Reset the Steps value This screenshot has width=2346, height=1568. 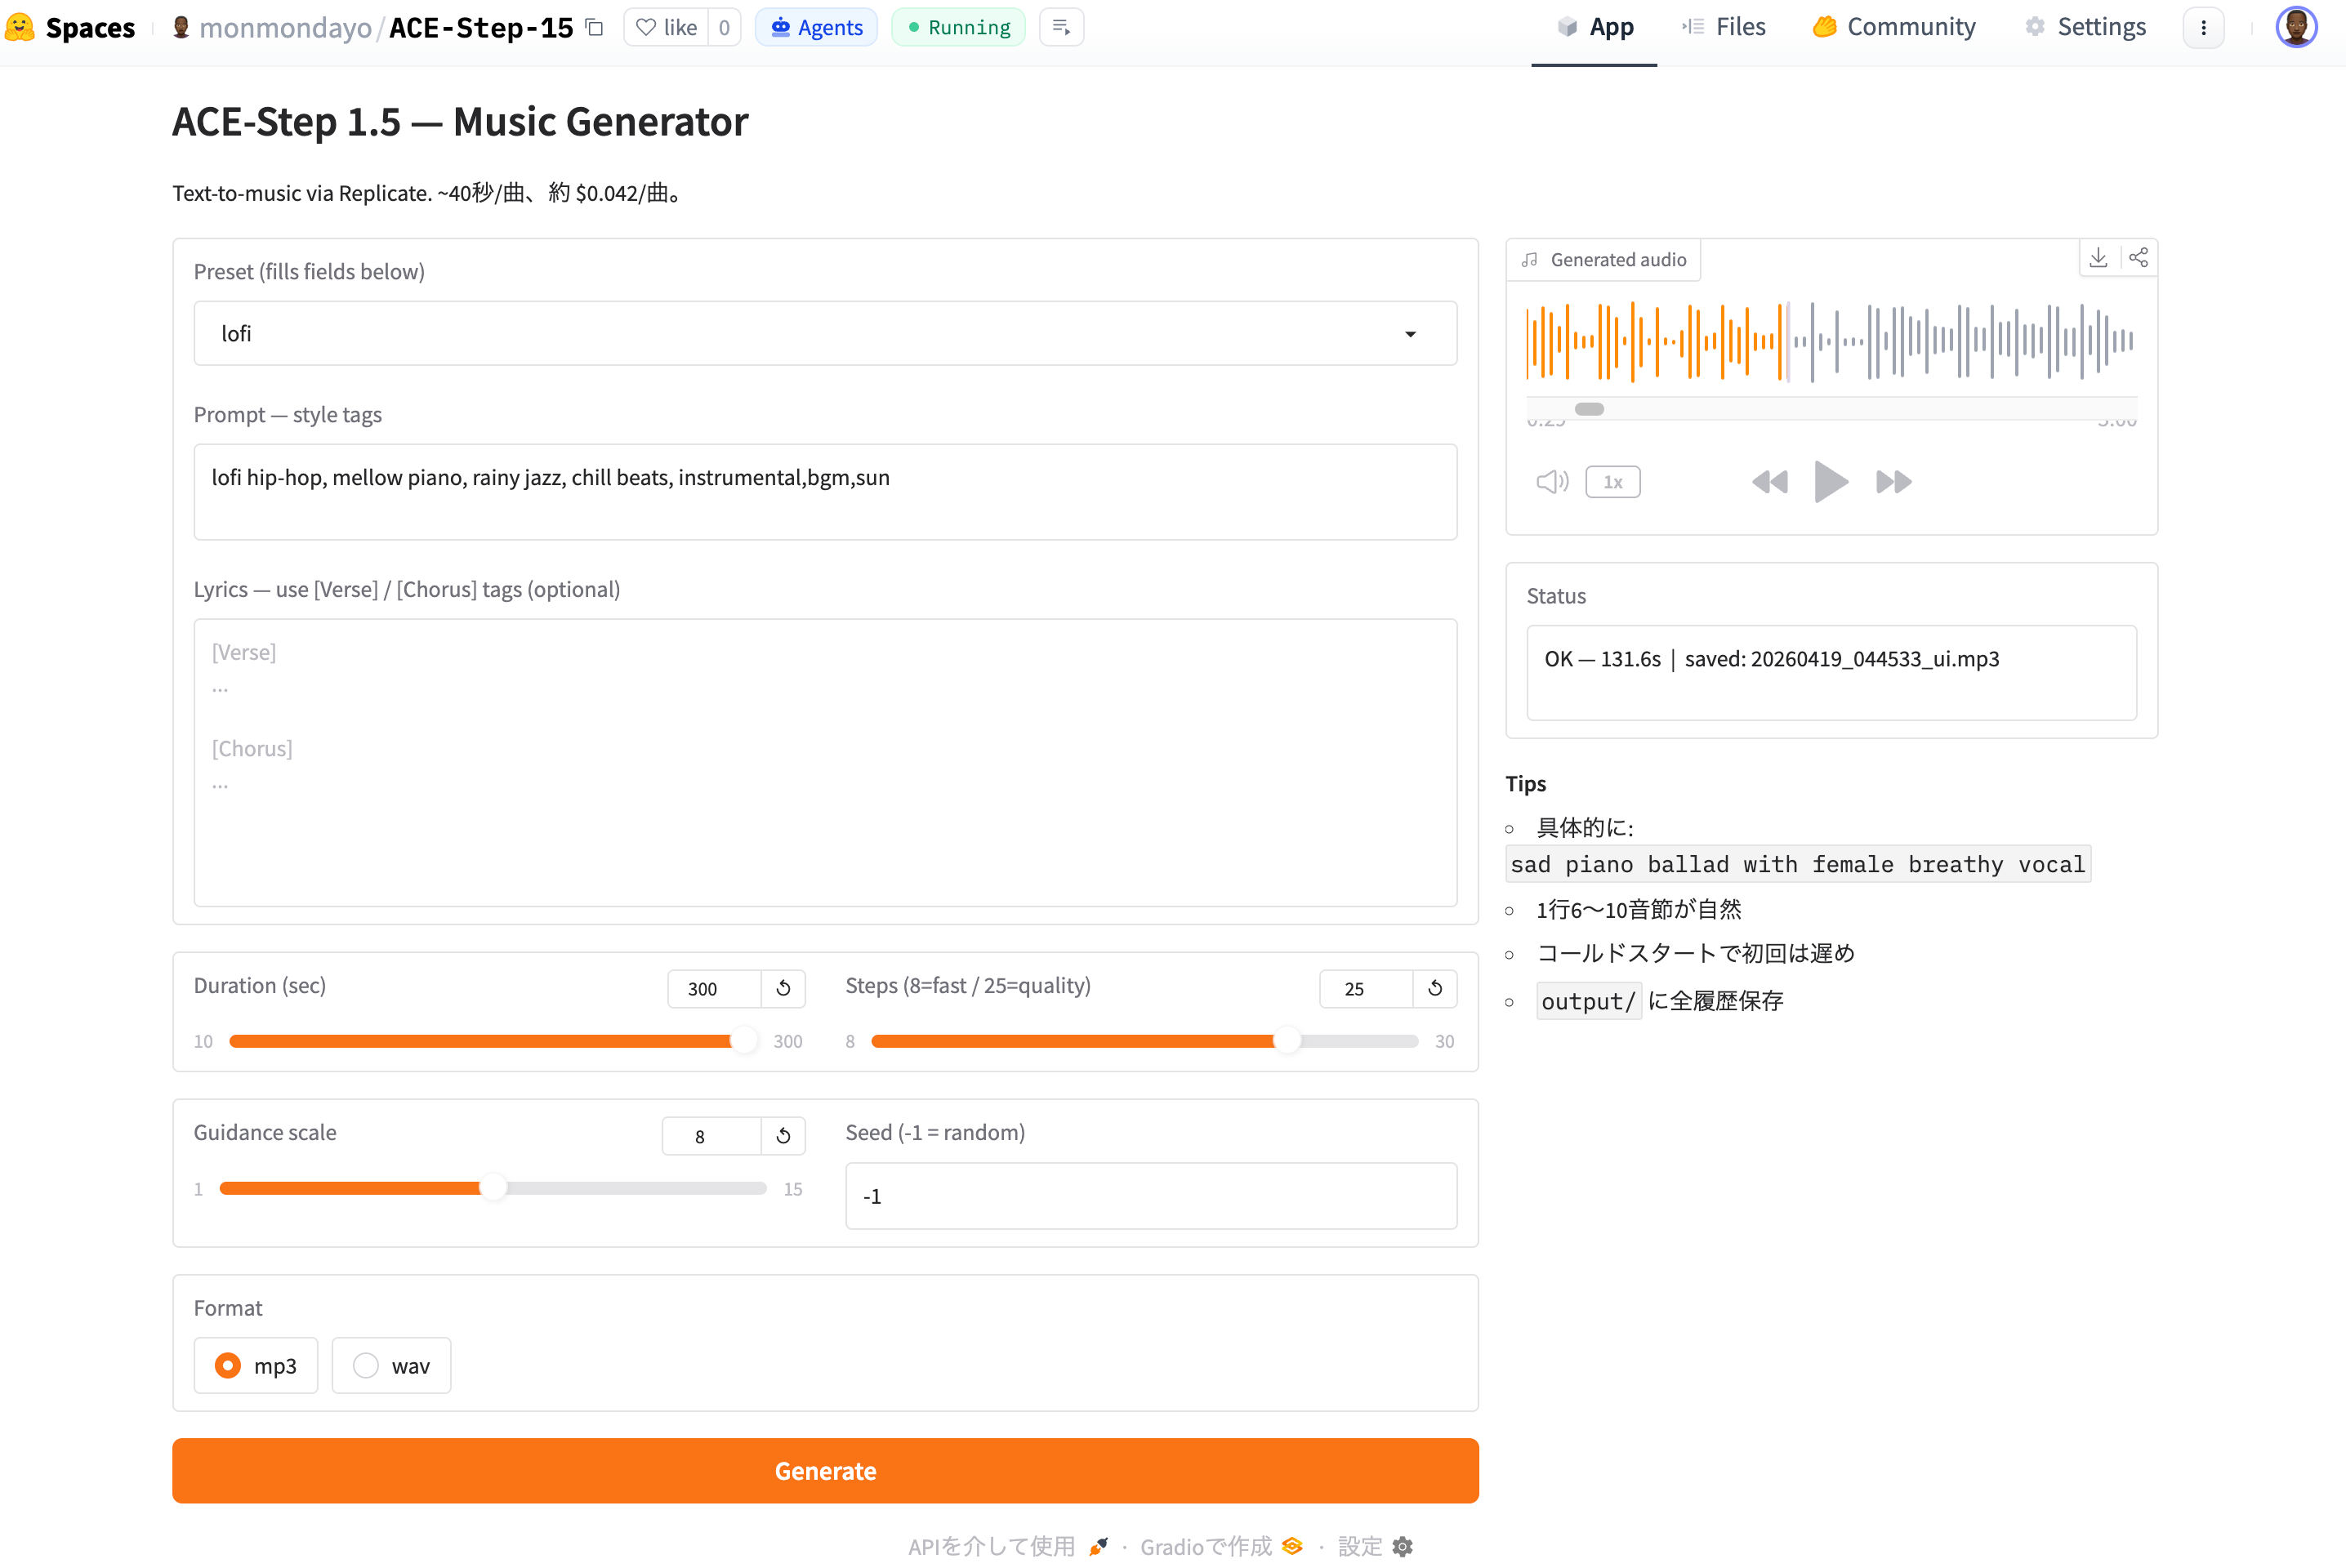(x=1435, y=988)
